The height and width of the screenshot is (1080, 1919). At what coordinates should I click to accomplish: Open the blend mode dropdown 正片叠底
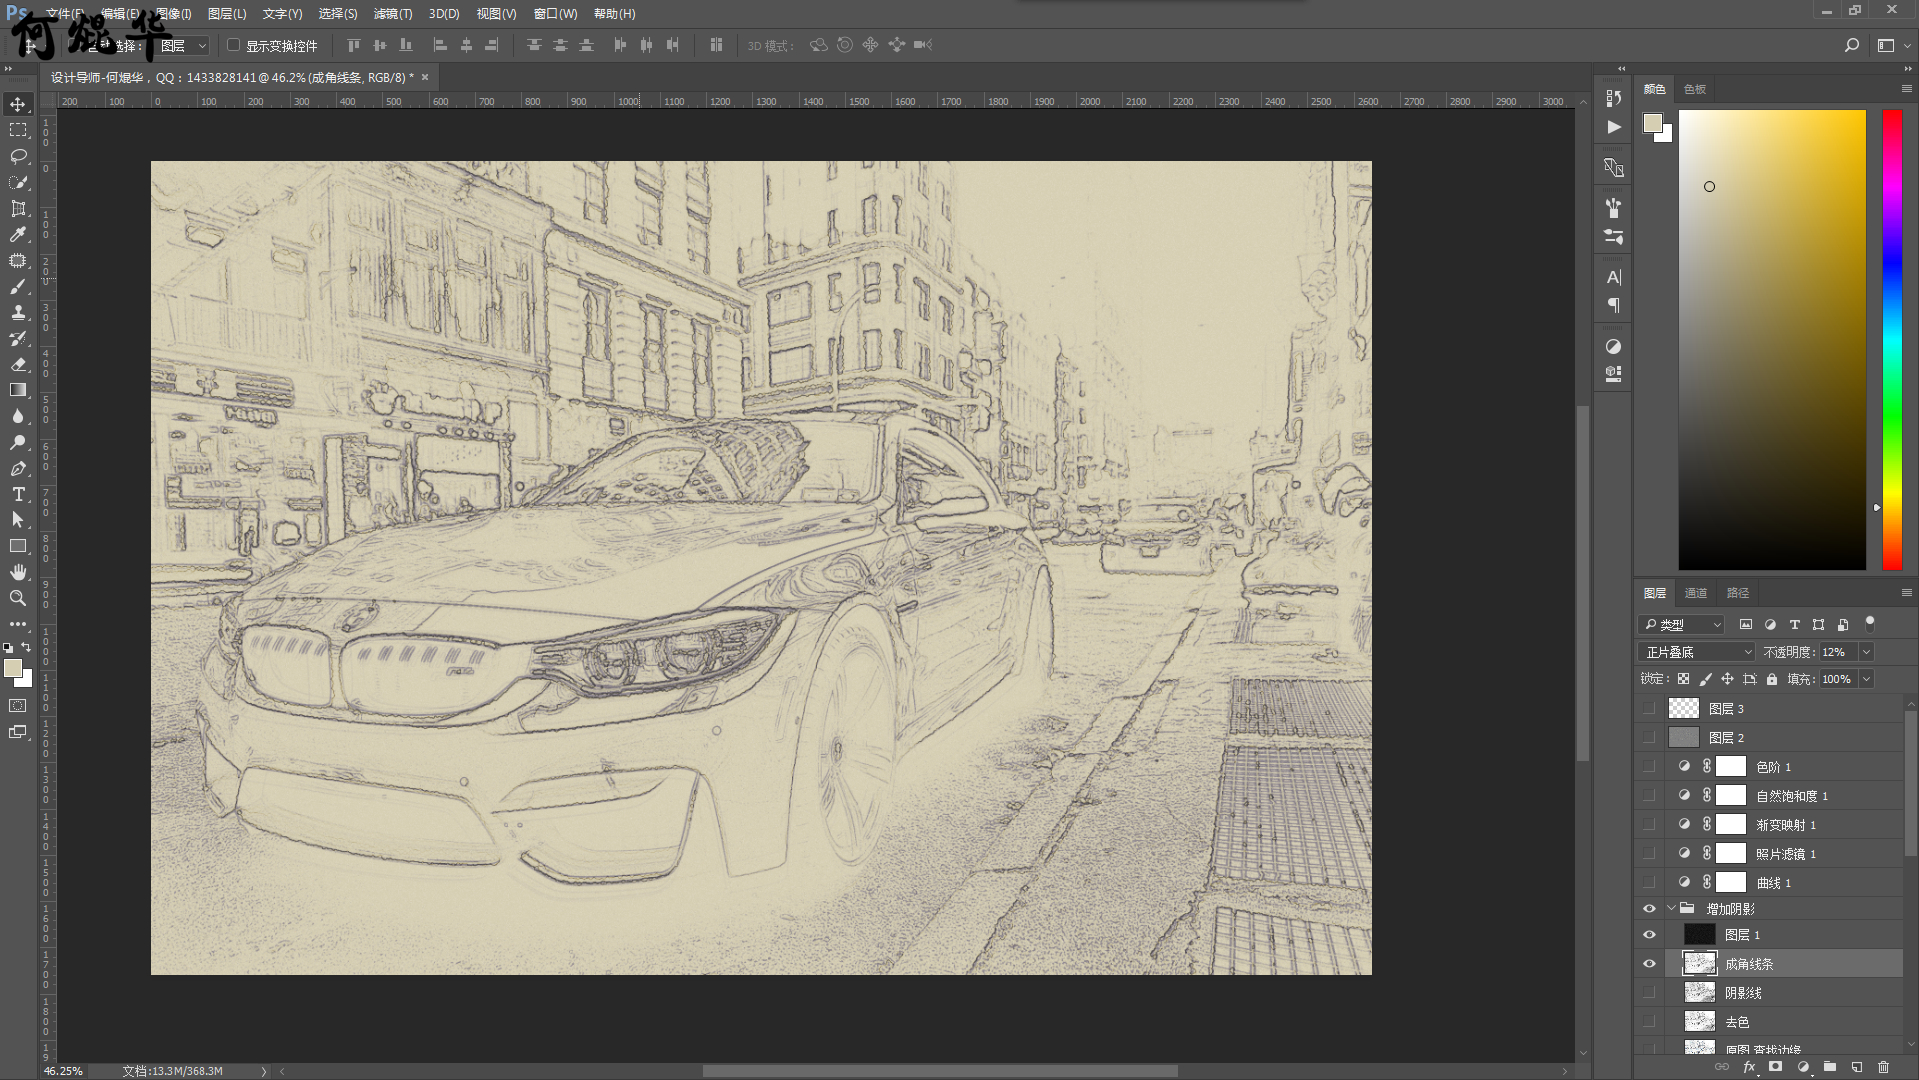point(1697,652)
